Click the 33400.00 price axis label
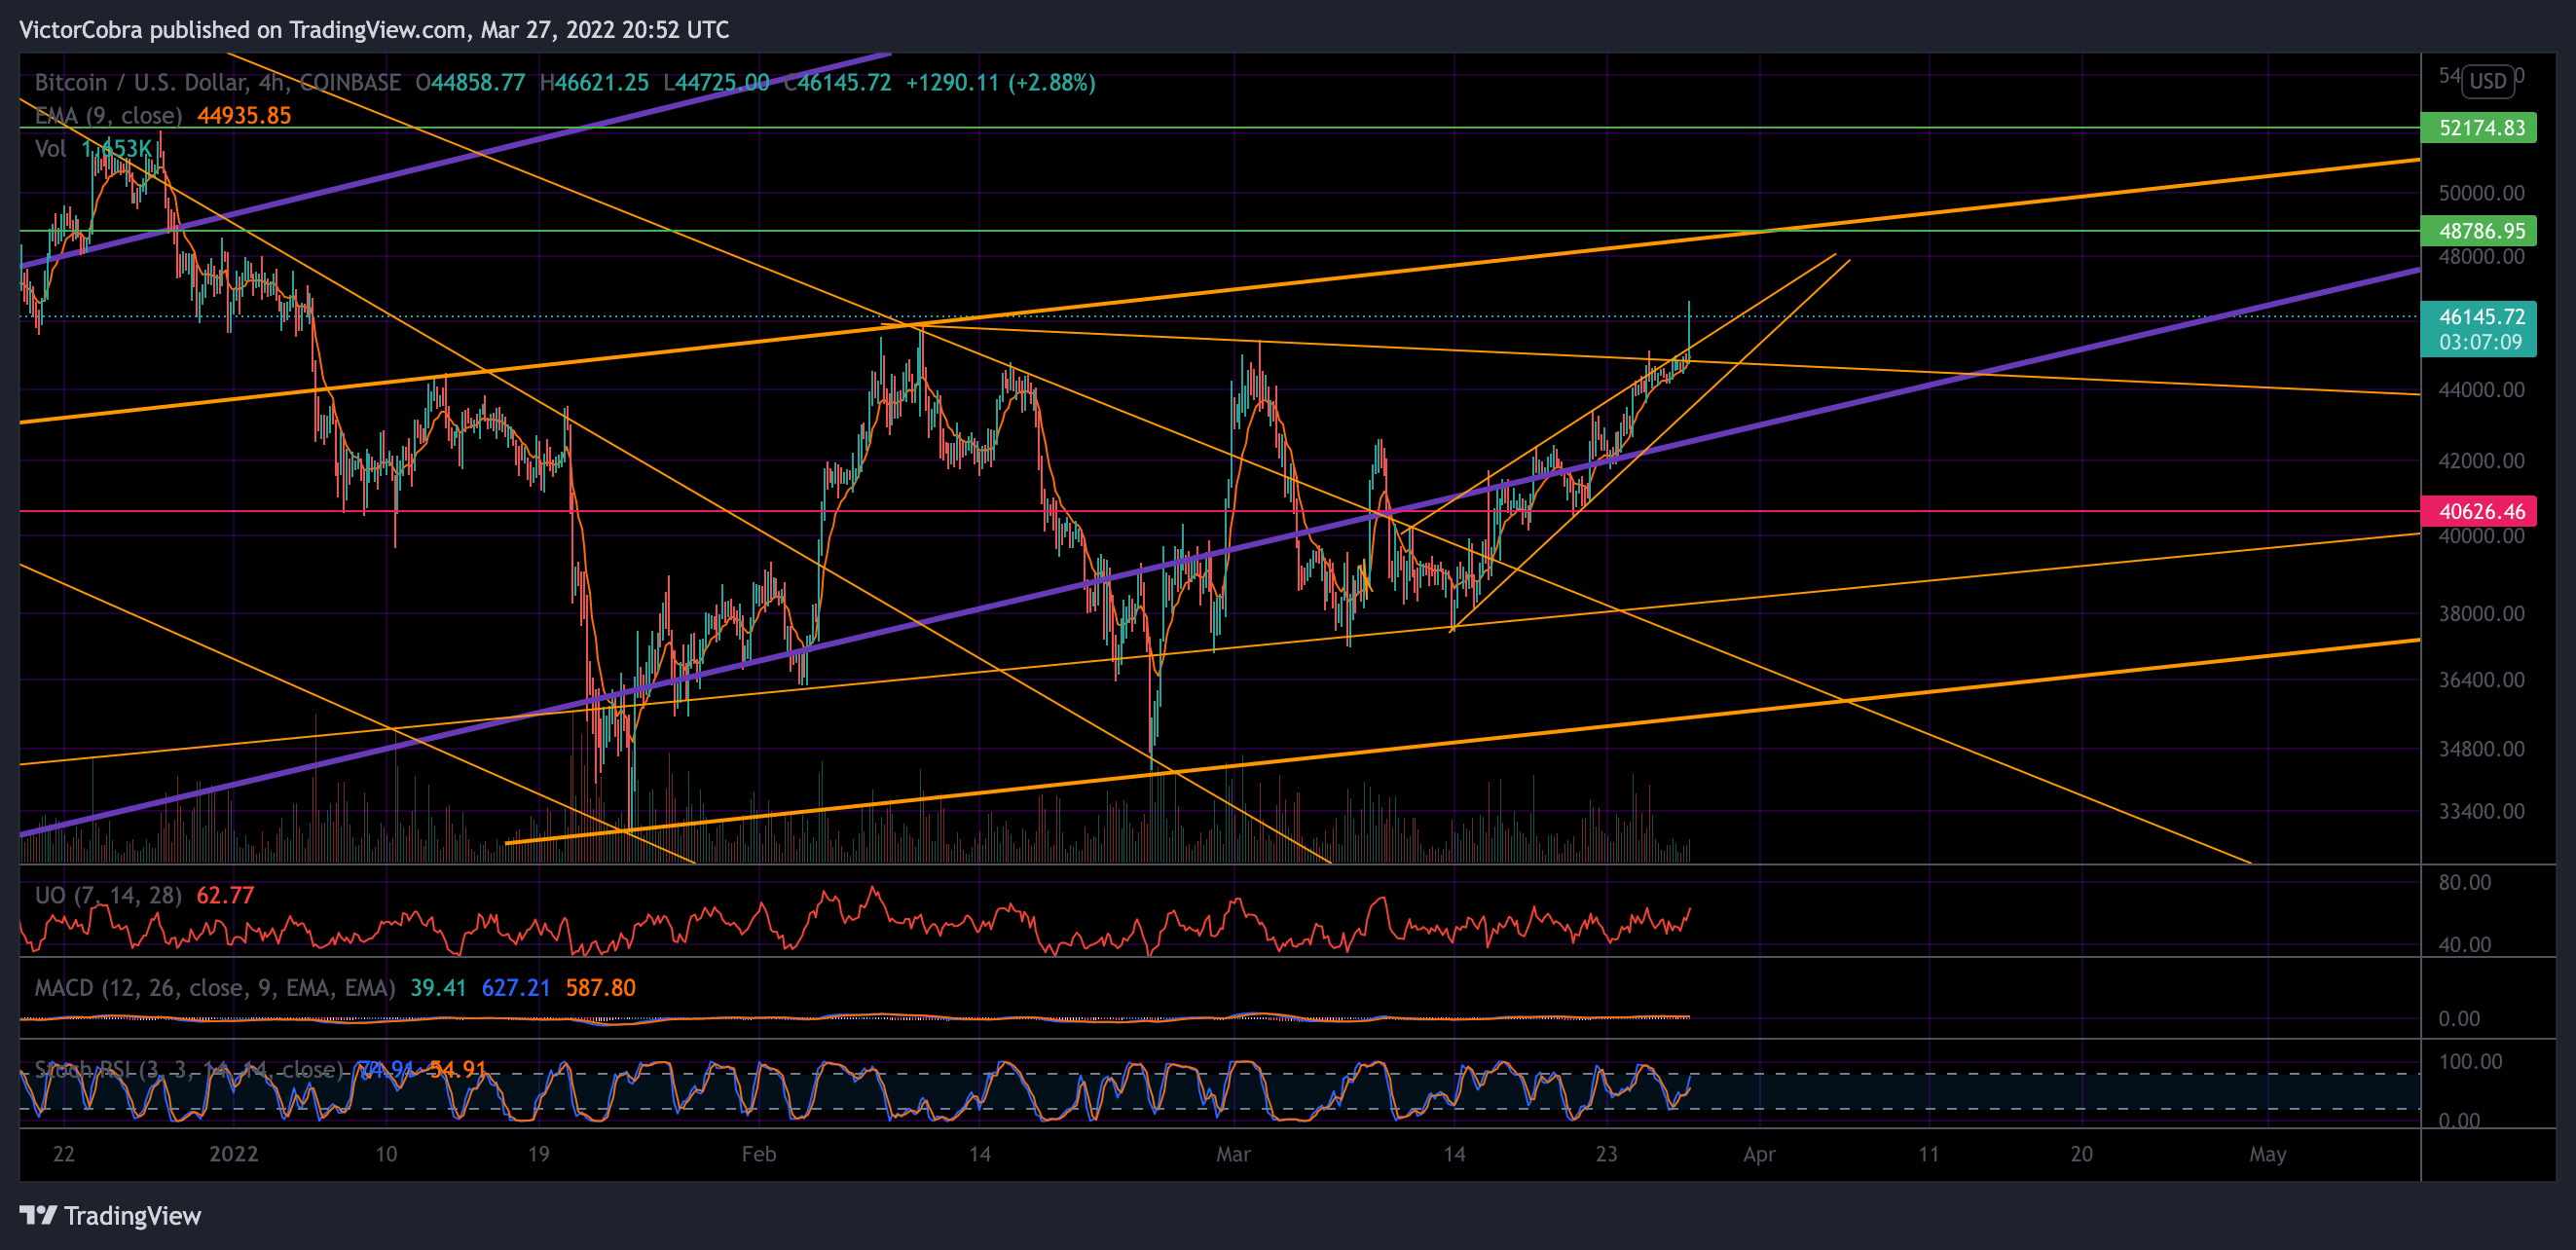Viewport: 2576px width, 1250px height. click(x=2481, y=811)
